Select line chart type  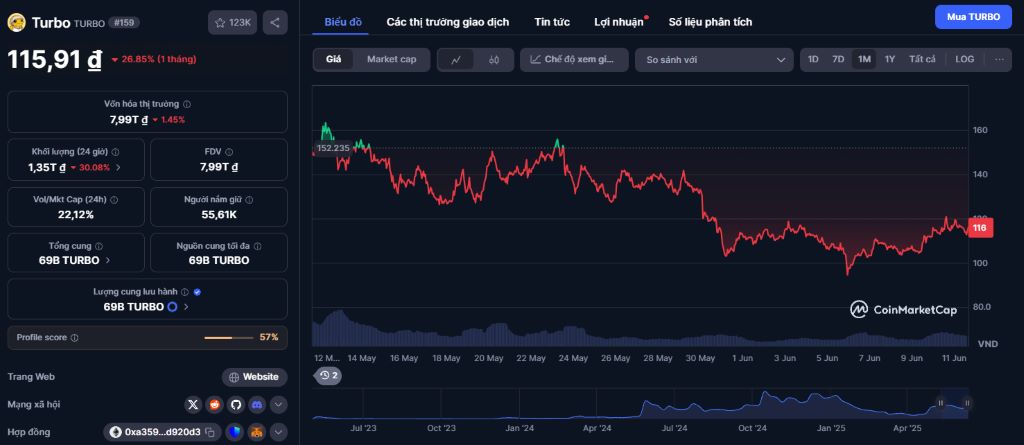(457, 59)
